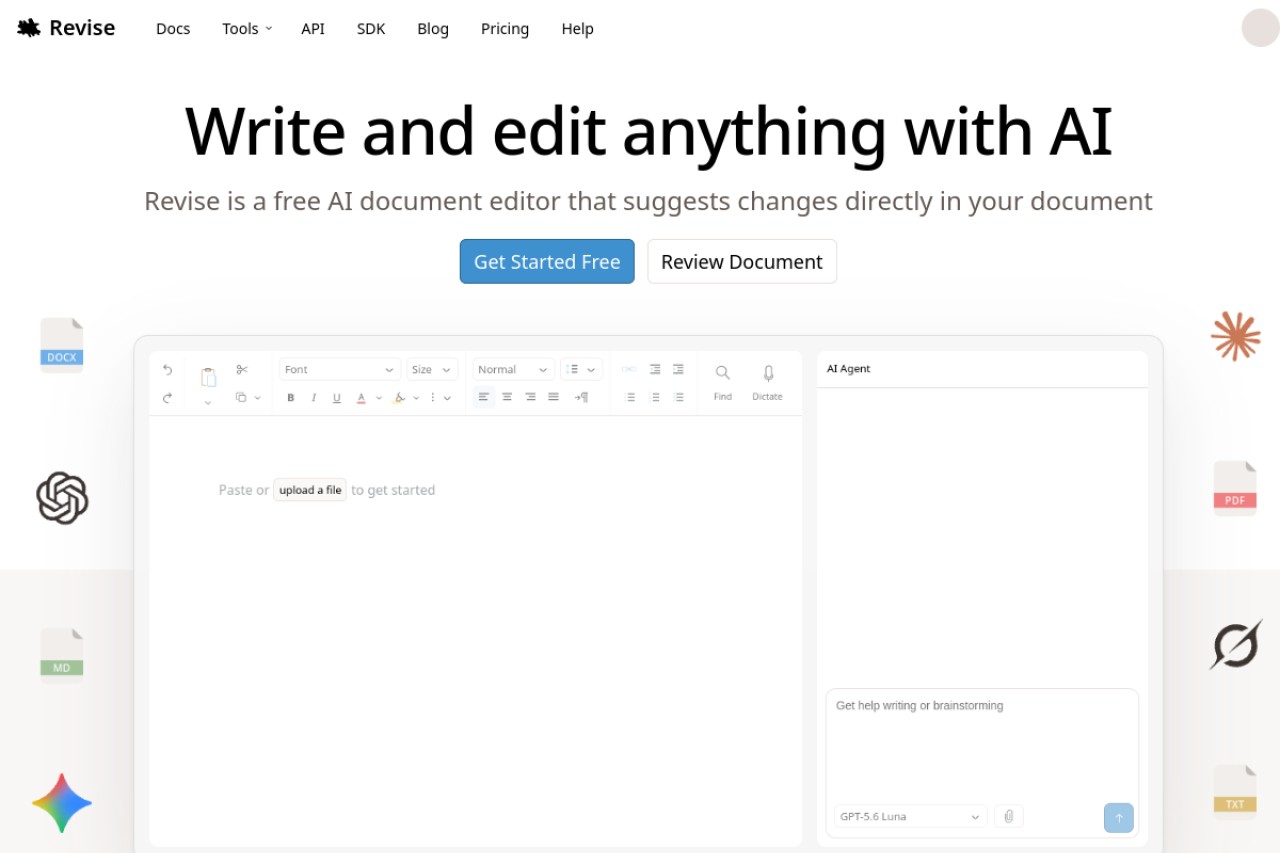1280x853 pixels.
Task: Send the AI Agent message
Action: pos(1119,817)
